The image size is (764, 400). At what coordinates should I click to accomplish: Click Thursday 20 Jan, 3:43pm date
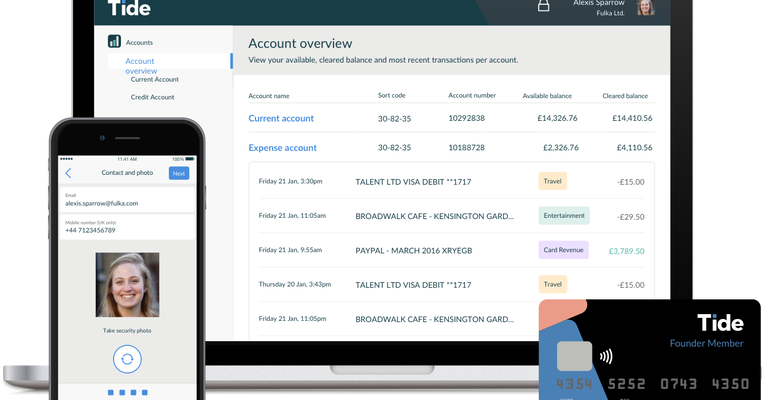(x=295, y=284)
